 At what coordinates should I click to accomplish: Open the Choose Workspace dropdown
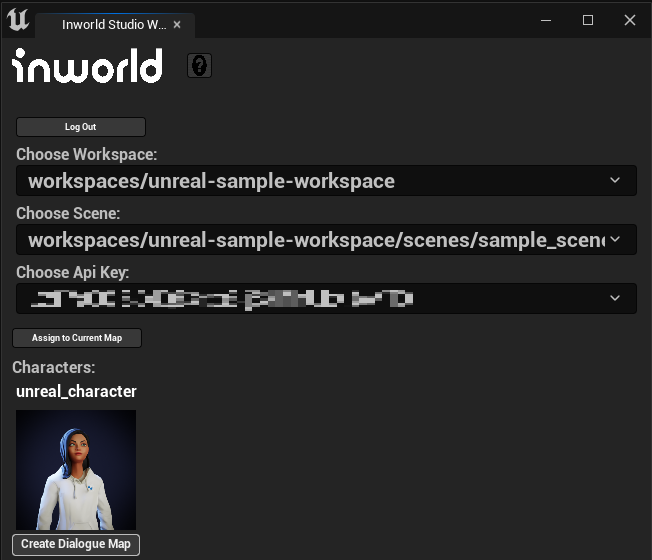pyautogui.click(x=326, y=181)
